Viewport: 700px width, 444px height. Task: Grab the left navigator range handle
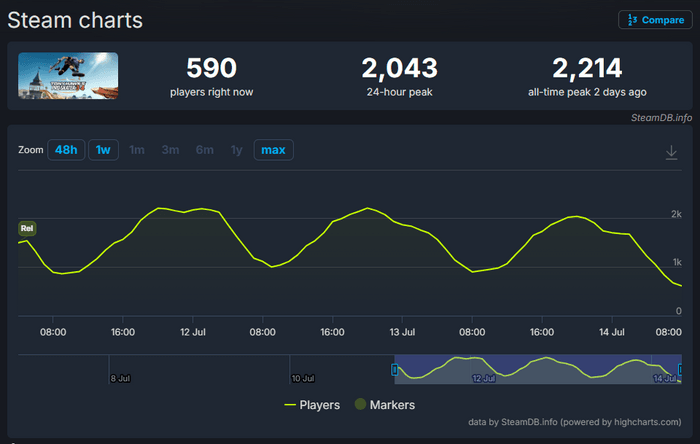(x=395, y=369)
